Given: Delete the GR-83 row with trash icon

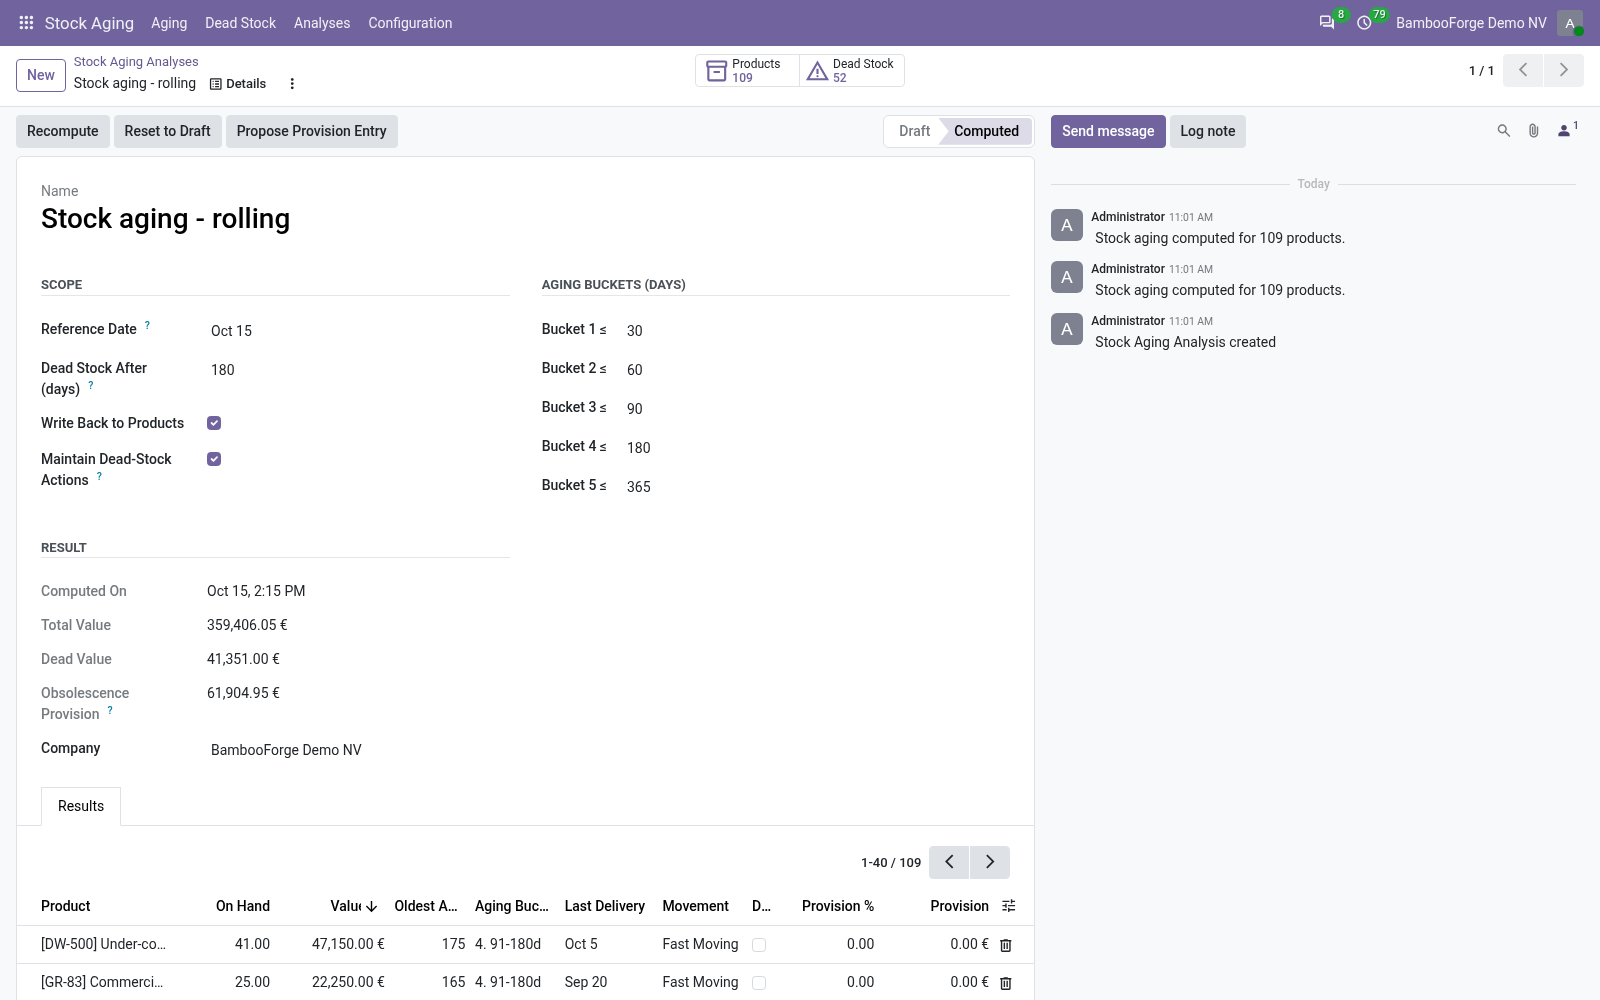Looking at the screenshot, I should (1006, 983).
